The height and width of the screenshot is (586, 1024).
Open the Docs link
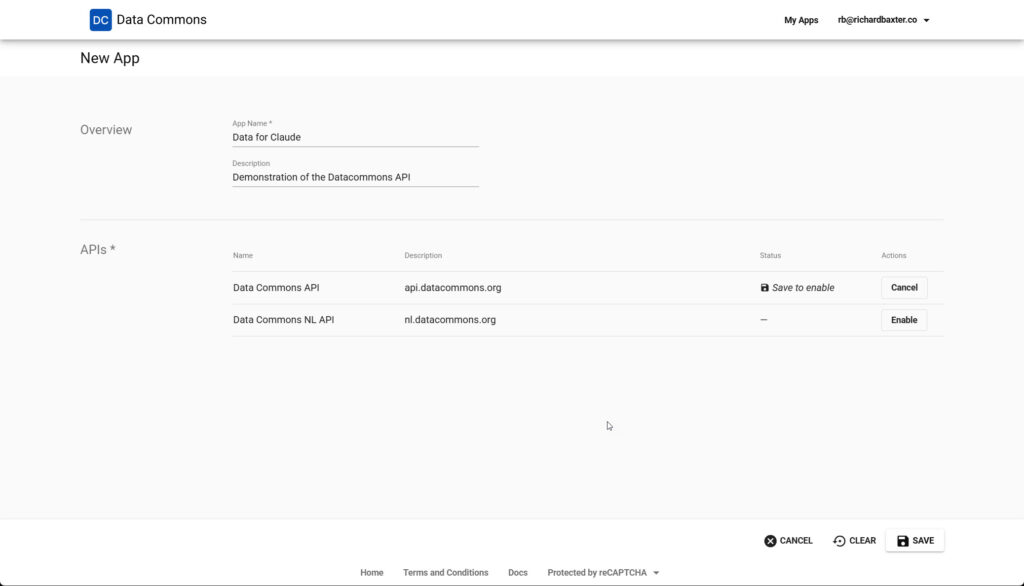pos(517,572)
